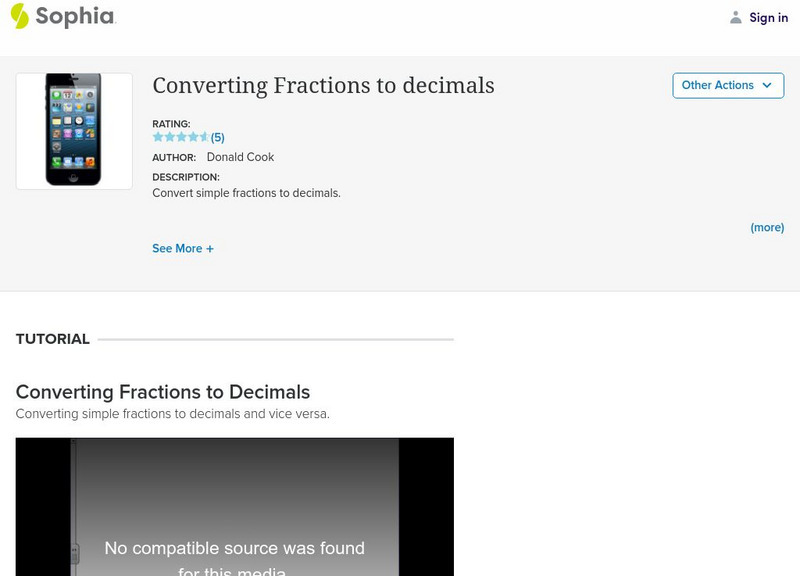Viewport: 800px width, 576px height.
Task: Click the third rating star
Action: pos(182,135)
